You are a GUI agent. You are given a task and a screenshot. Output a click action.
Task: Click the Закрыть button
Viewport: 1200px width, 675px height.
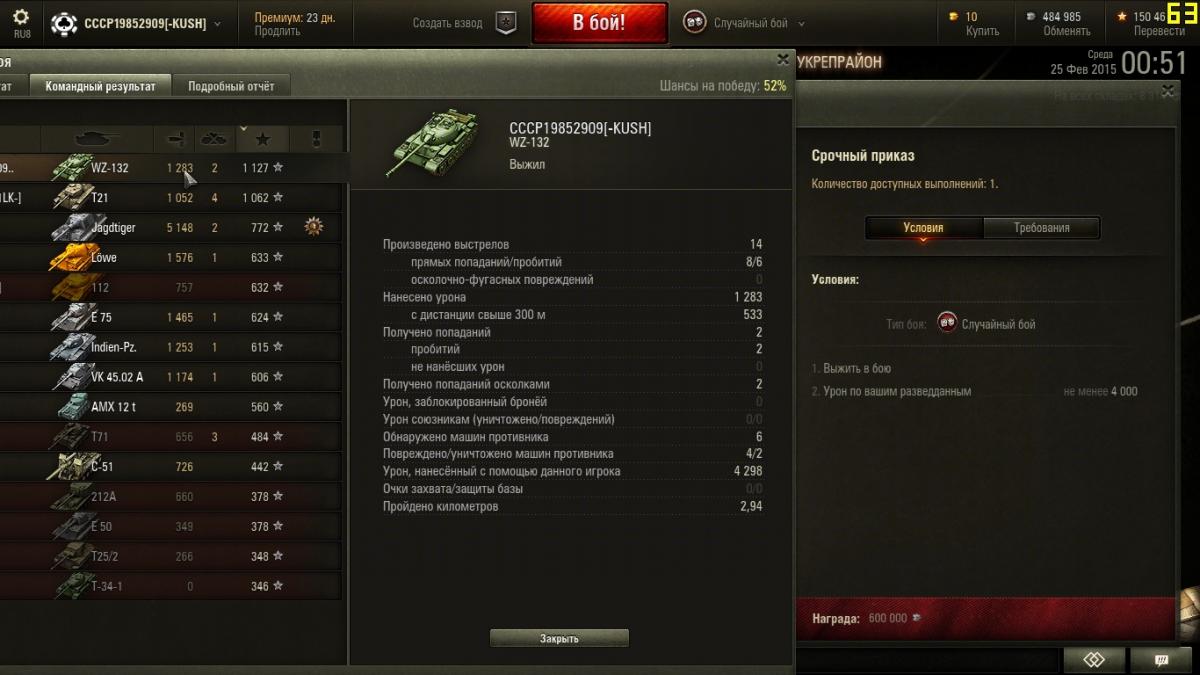(x=559, y=638)
